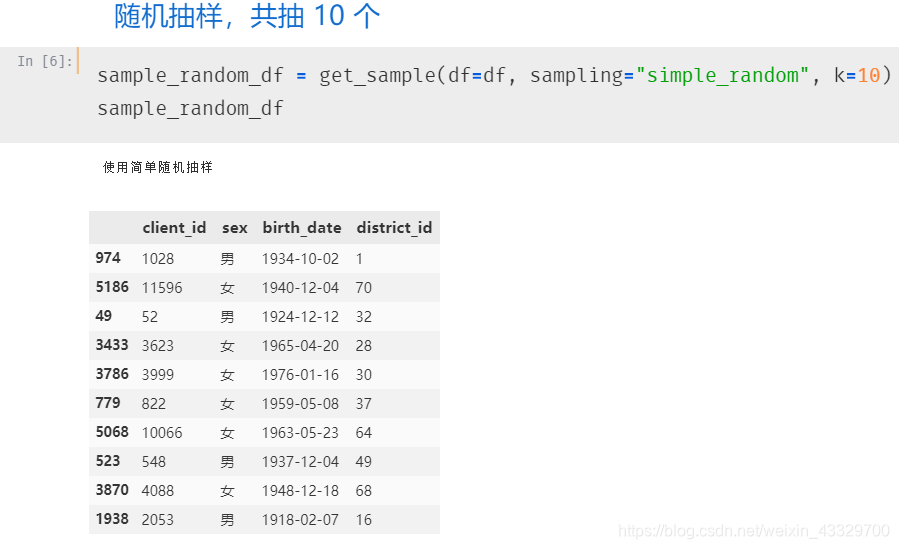The height and width of the screenshot is (549, 899).
Task: Click row index 5068
Action: [x=112, y=432]
